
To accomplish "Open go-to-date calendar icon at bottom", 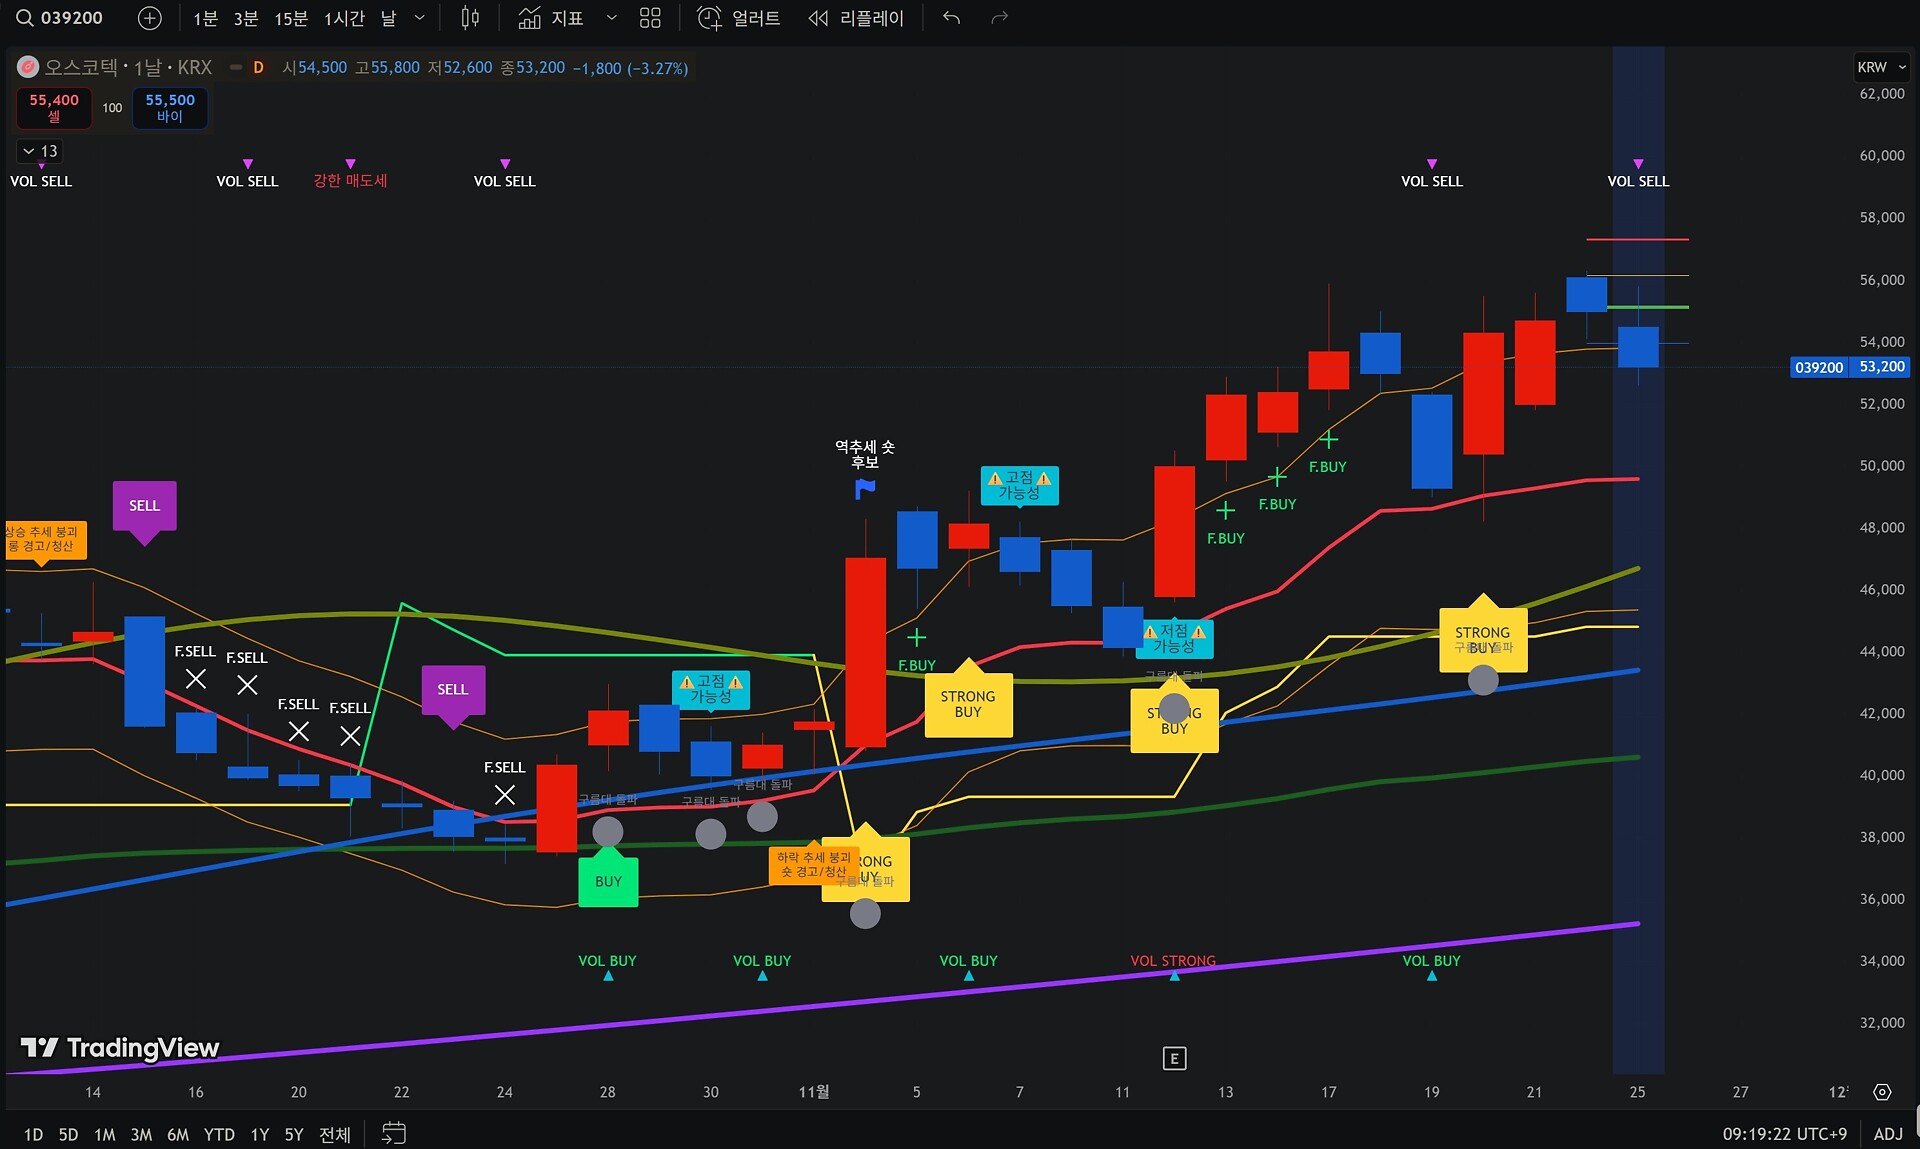I will click(x=394, y=1133).
